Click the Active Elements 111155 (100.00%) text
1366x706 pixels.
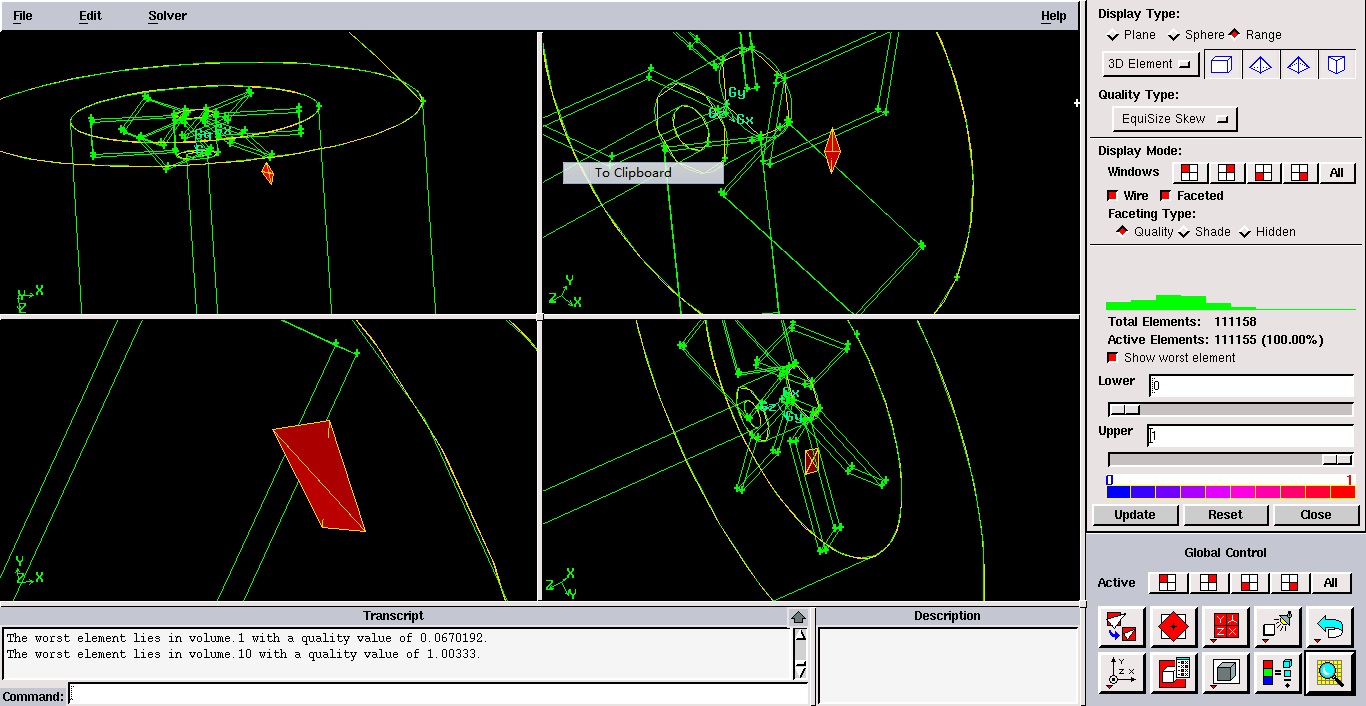pos(1215,340)
